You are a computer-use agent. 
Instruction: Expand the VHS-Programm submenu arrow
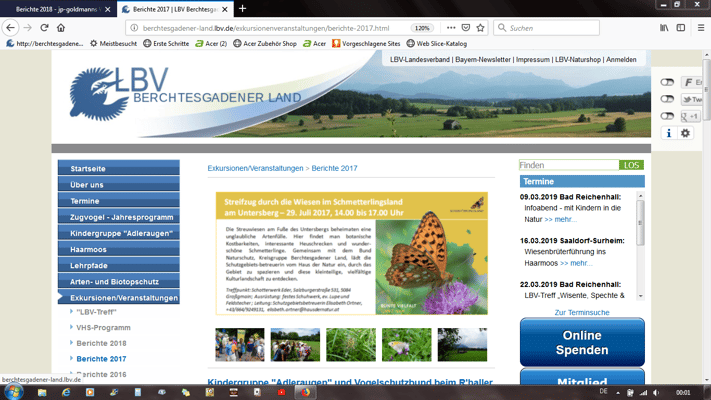72,327
